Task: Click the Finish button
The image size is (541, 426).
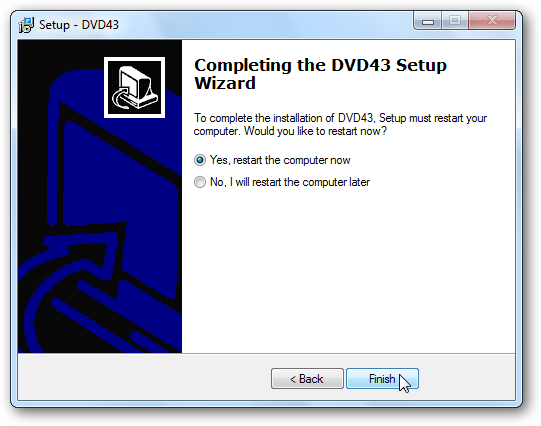Action: pyautogui.click(x=382, y=379)
